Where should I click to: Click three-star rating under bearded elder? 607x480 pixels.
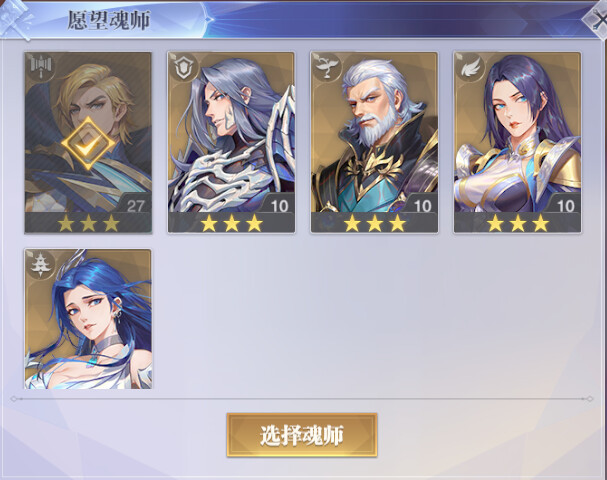375,223
